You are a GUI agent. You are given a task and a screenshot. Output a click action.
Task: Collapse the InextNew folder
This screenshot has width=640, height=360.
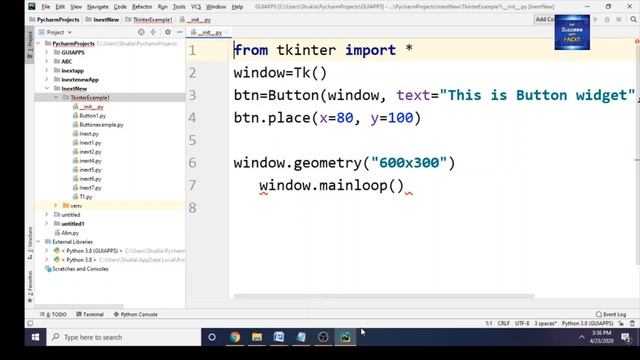47,88
